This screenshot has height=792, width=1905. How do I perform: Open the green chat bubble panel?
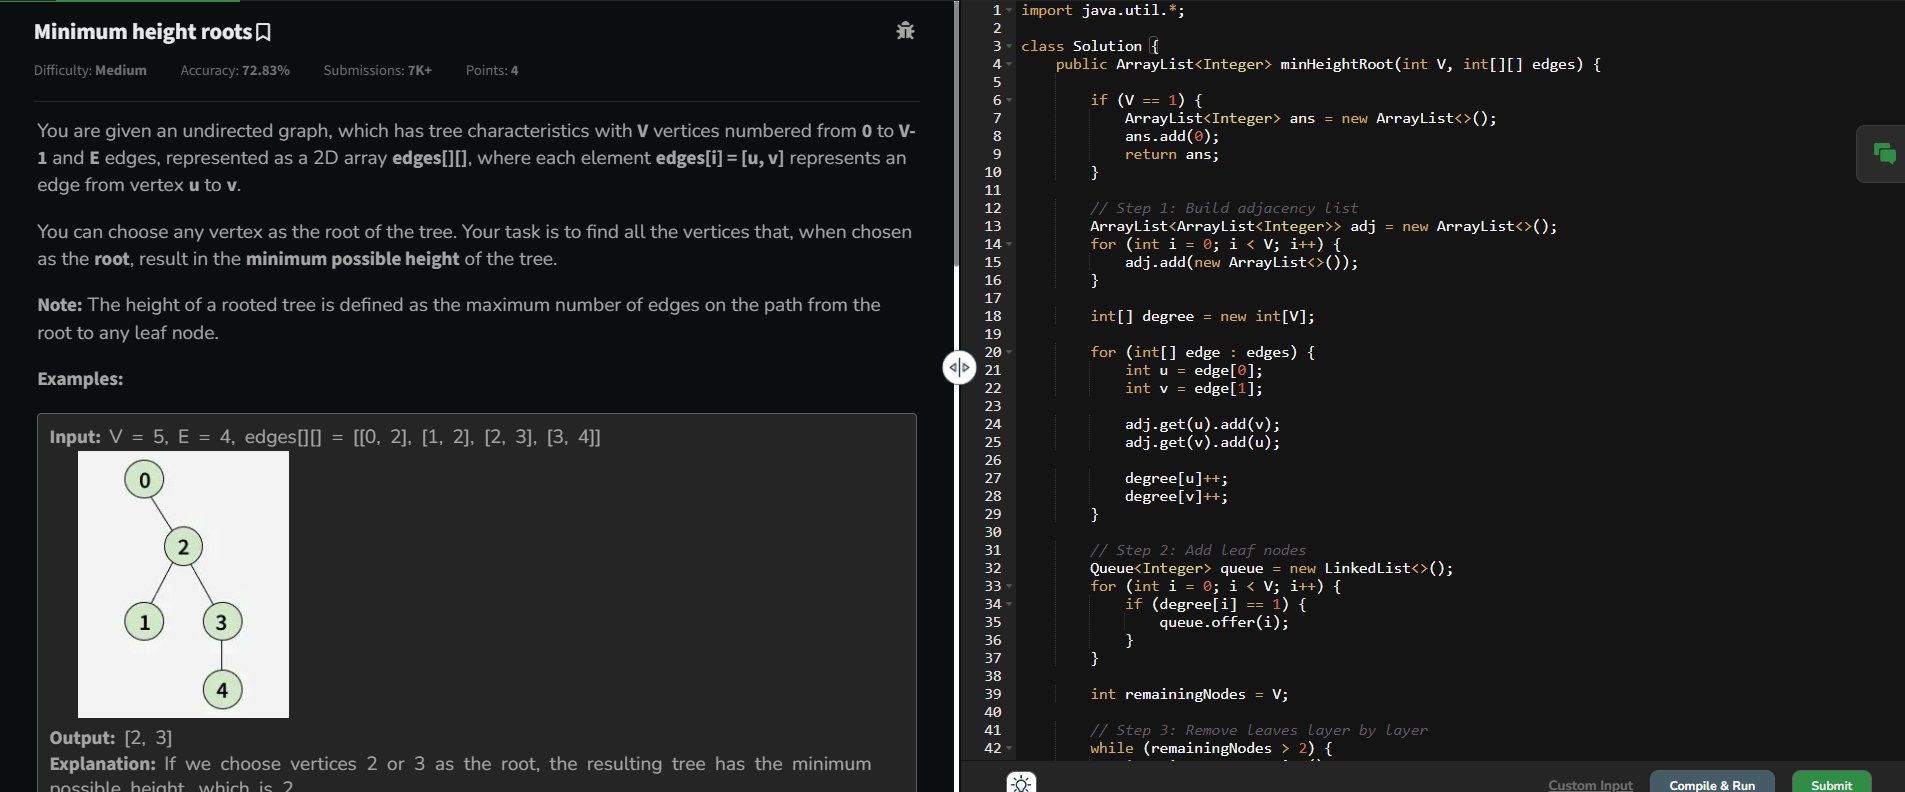click(1884, 154)
